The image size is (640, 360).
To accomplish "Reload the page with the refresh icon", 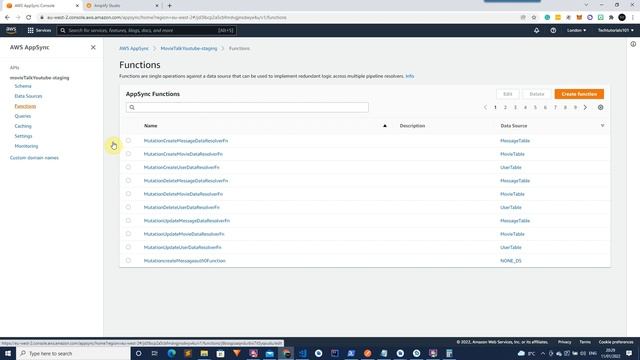I will tap(29, 18).
